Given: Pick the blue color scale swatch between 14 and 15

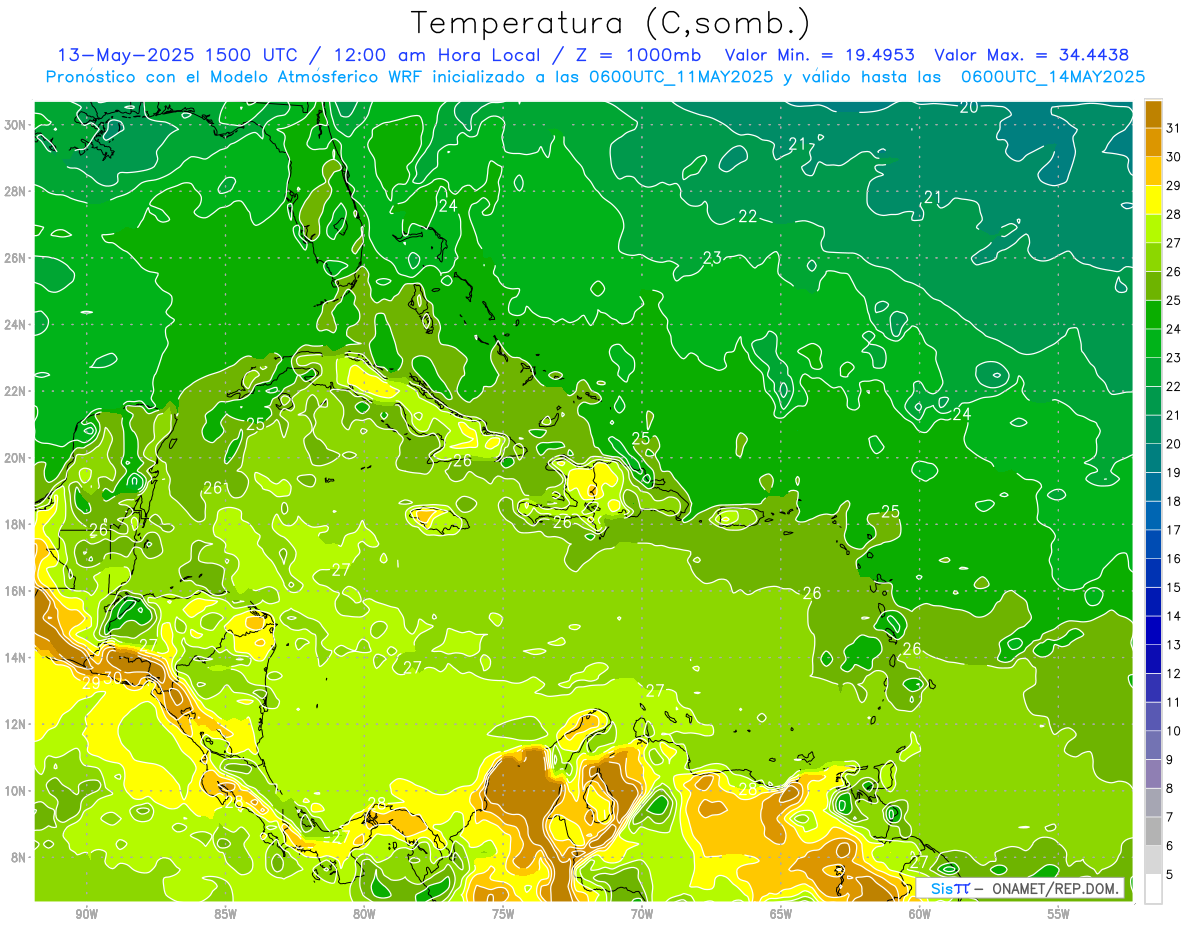Looking at the screenshot, I should pyautogui.click(x=1153, y=602).
